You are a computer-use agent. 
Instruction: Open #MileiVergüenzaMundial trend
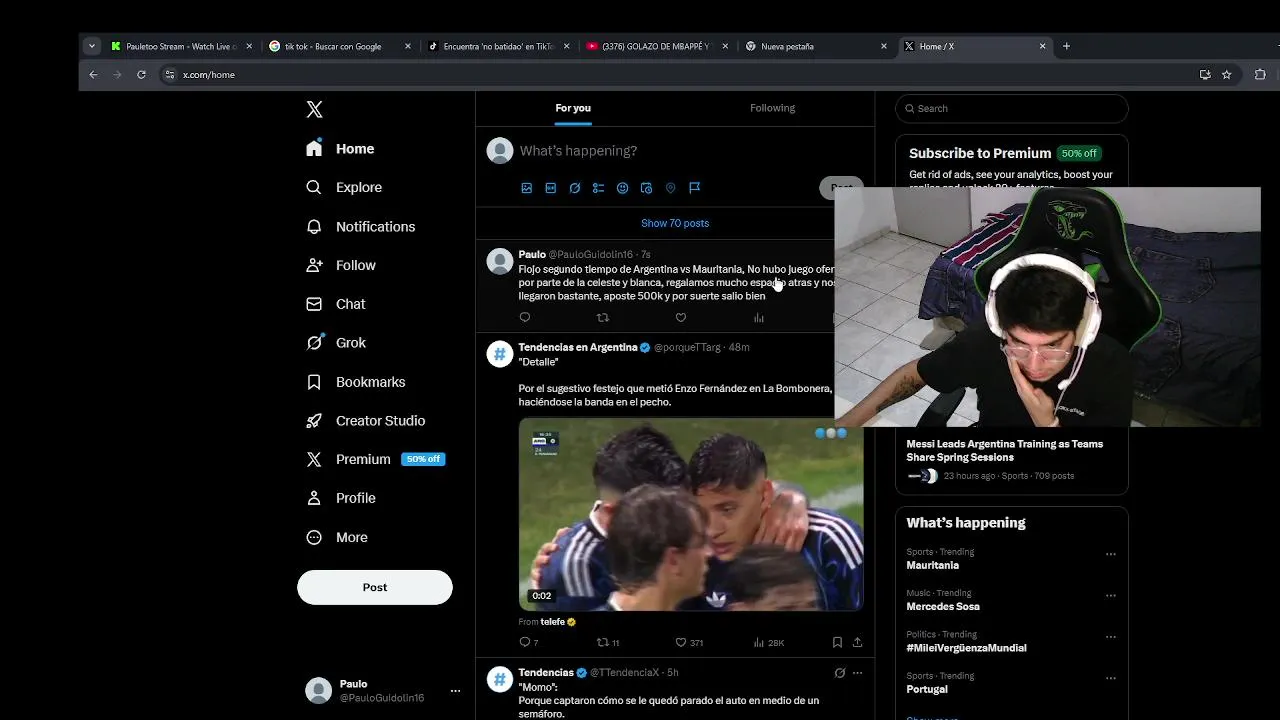[966, 648]
